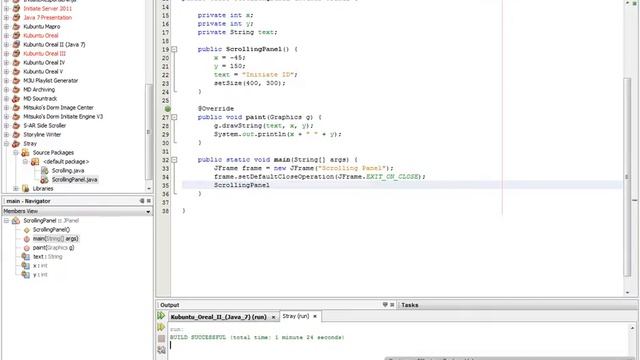Collapse the code fold at line 32 main method
640x360 pixels.
tap(174, 160)
